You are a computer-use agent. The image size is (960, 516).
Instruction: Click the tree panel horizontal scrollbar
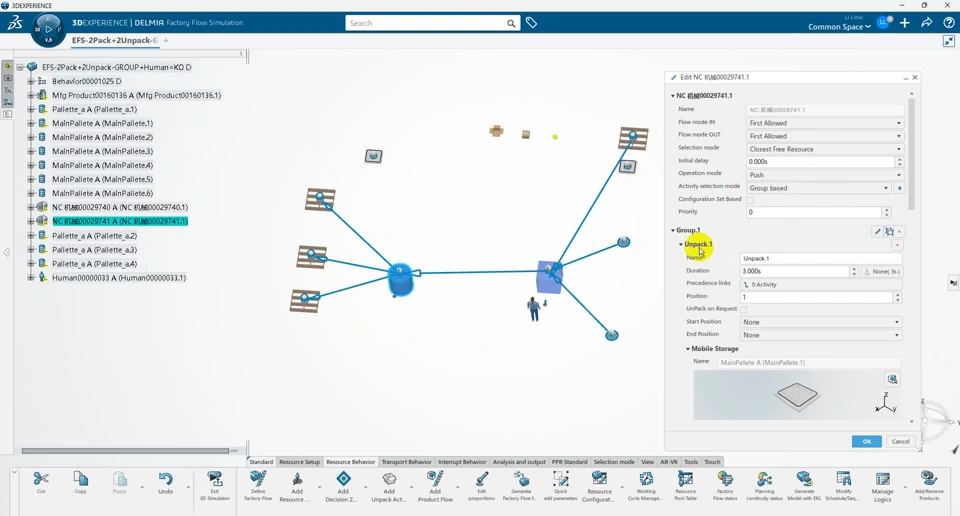click(x=126, y=451)
